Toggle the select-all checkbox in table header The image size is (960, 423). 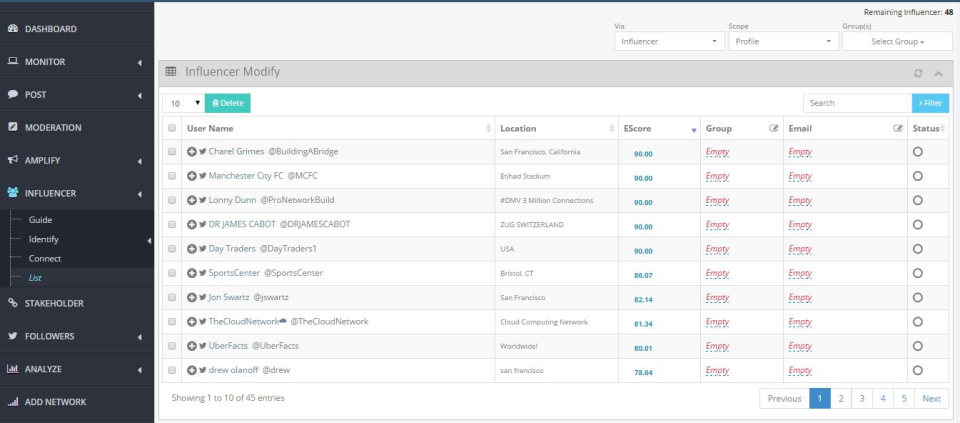172,129
